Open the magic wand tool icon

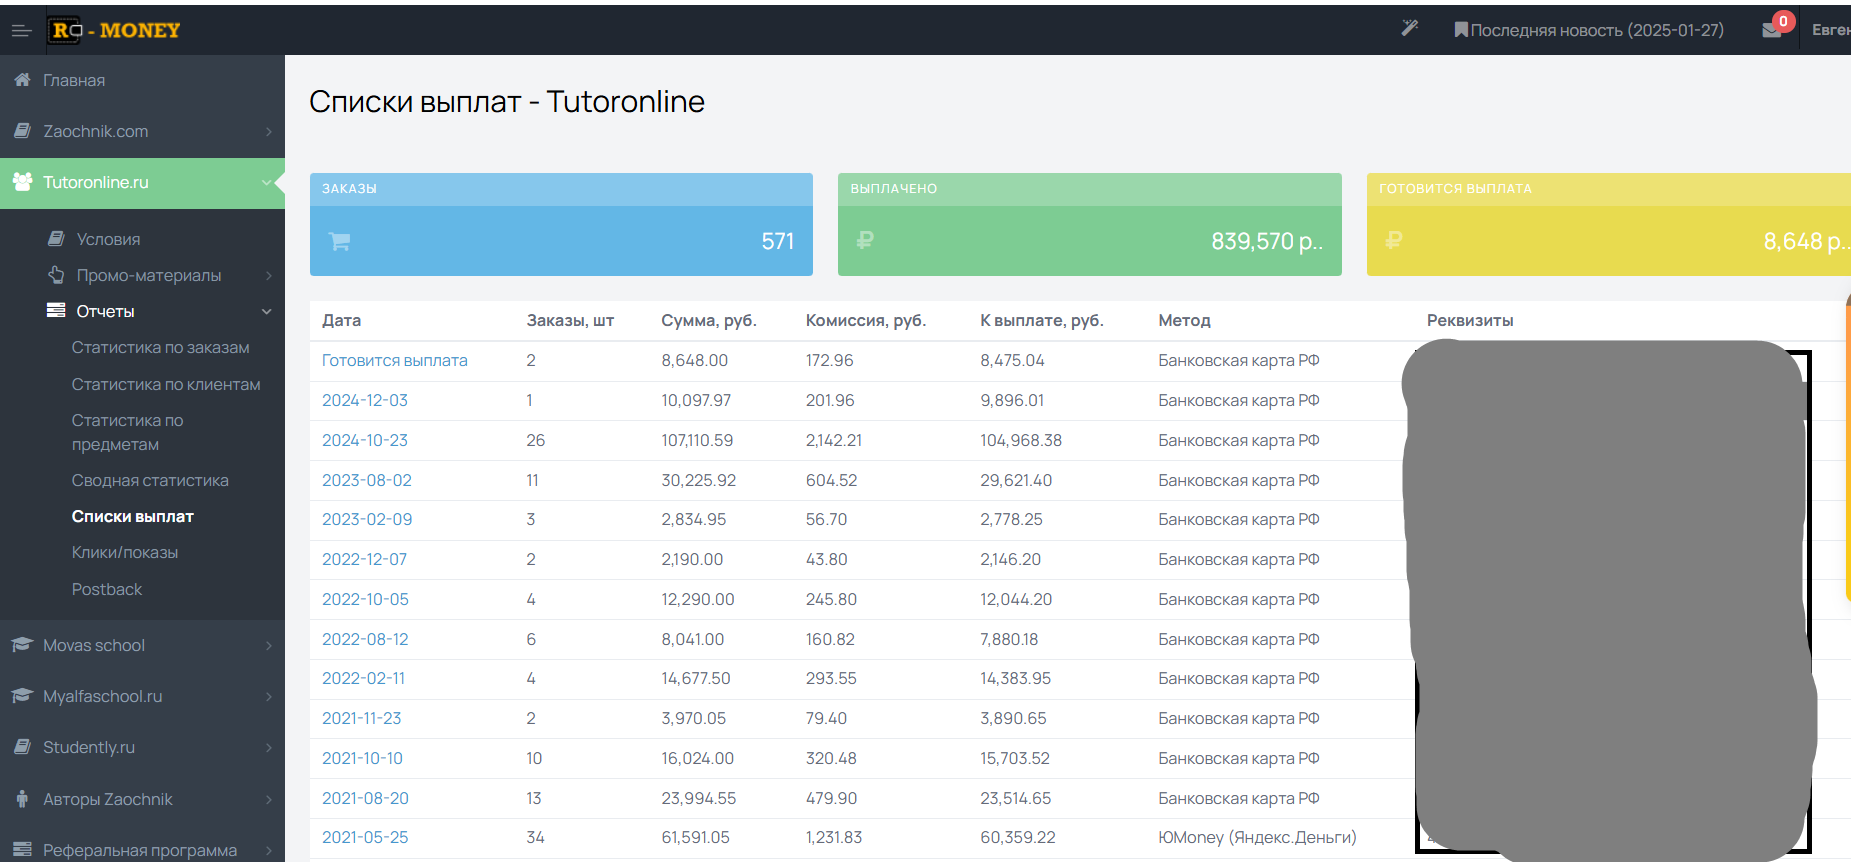[1410, 29]
